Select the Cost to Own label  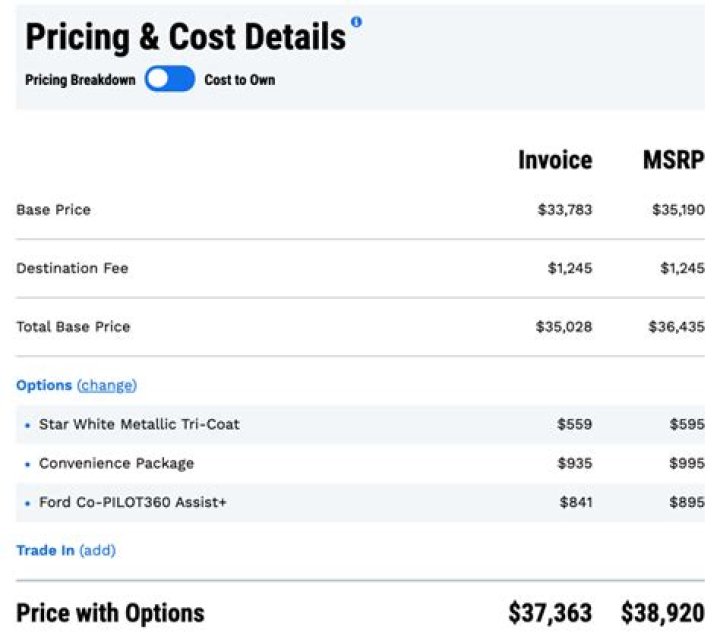[x=240, y=80]
